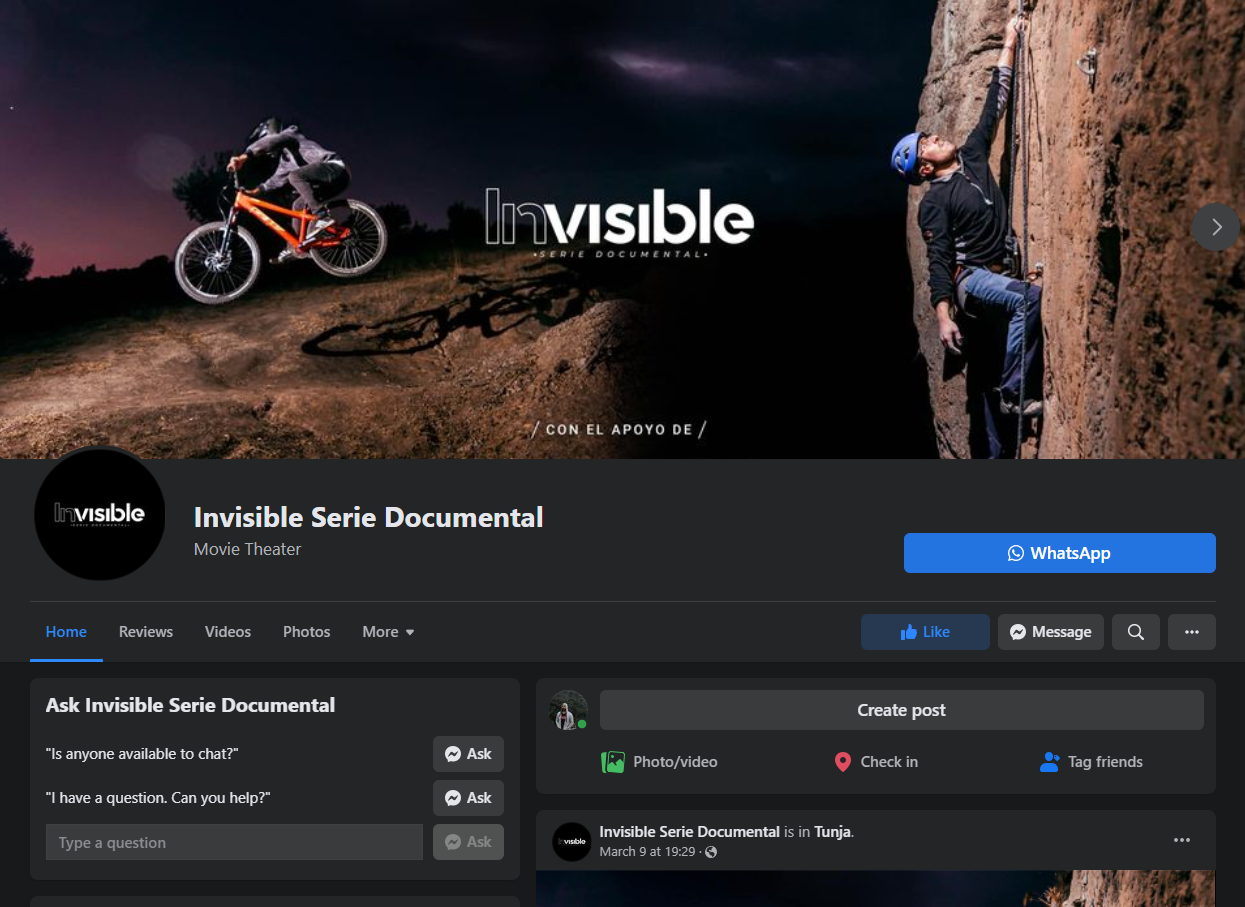Open Invisible Serie Documental post author link
This screenshot has height=907, width=1245.
pos(689,832)
